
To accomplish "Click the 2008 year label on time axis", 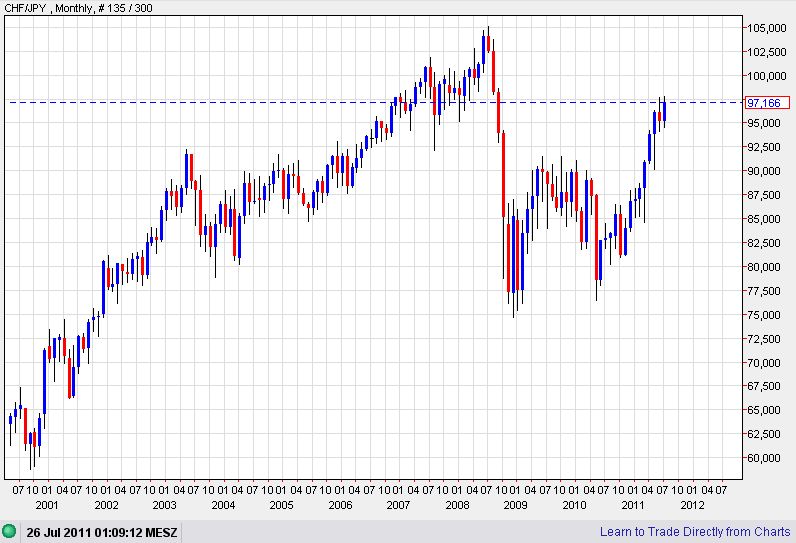I will [x=457, y=505].
